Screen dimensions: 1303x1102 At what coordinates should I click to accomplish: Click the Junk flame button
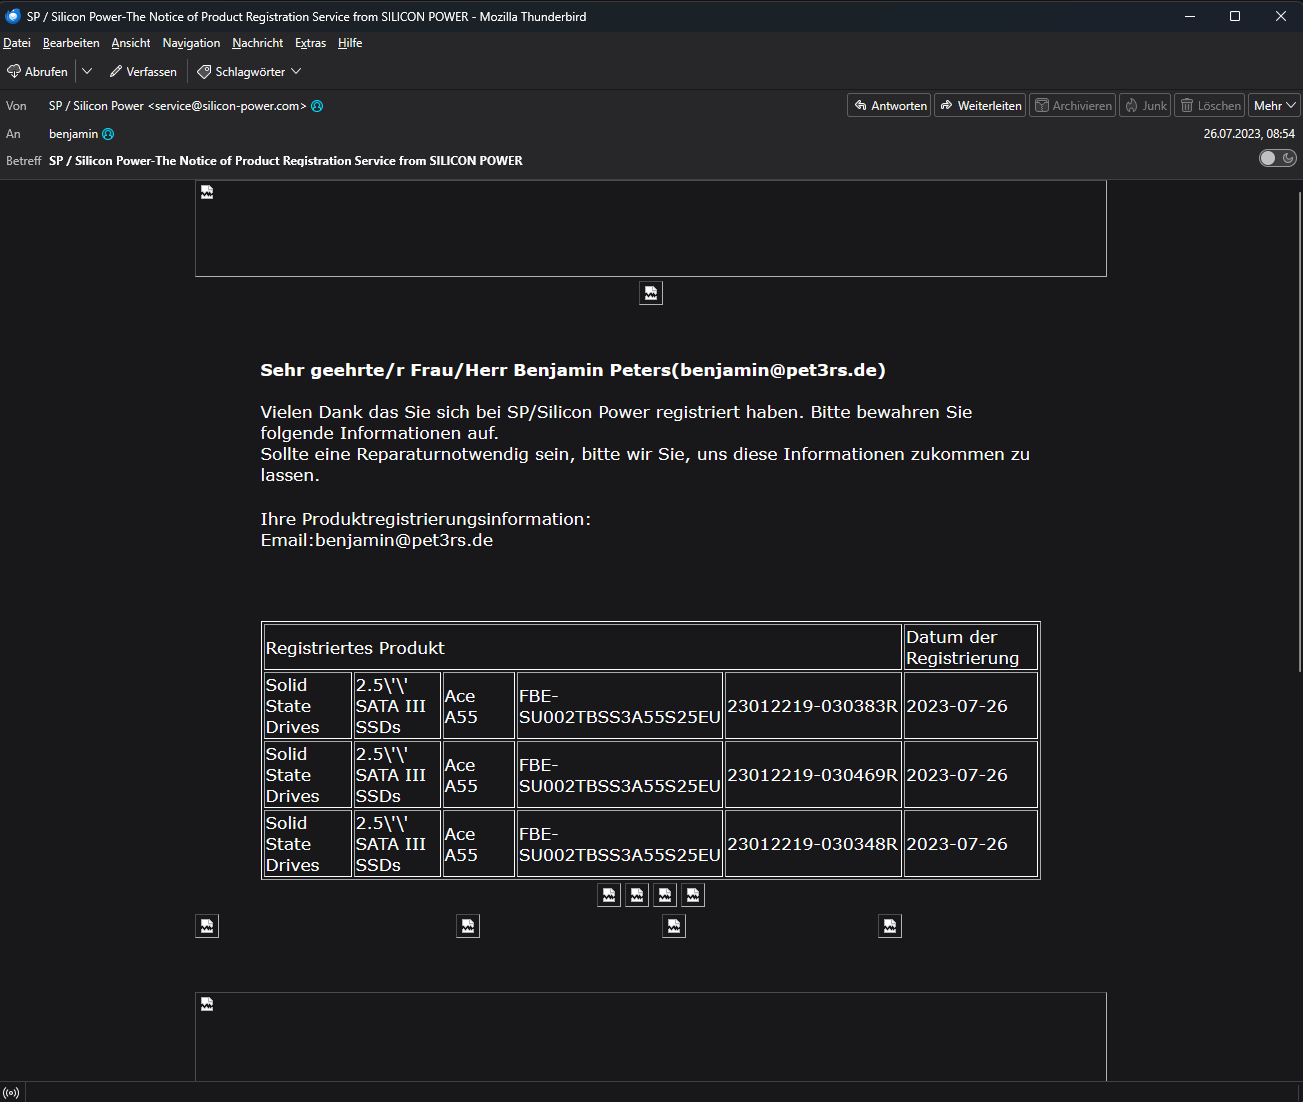pyautogui.click(x=1145, y=106)
